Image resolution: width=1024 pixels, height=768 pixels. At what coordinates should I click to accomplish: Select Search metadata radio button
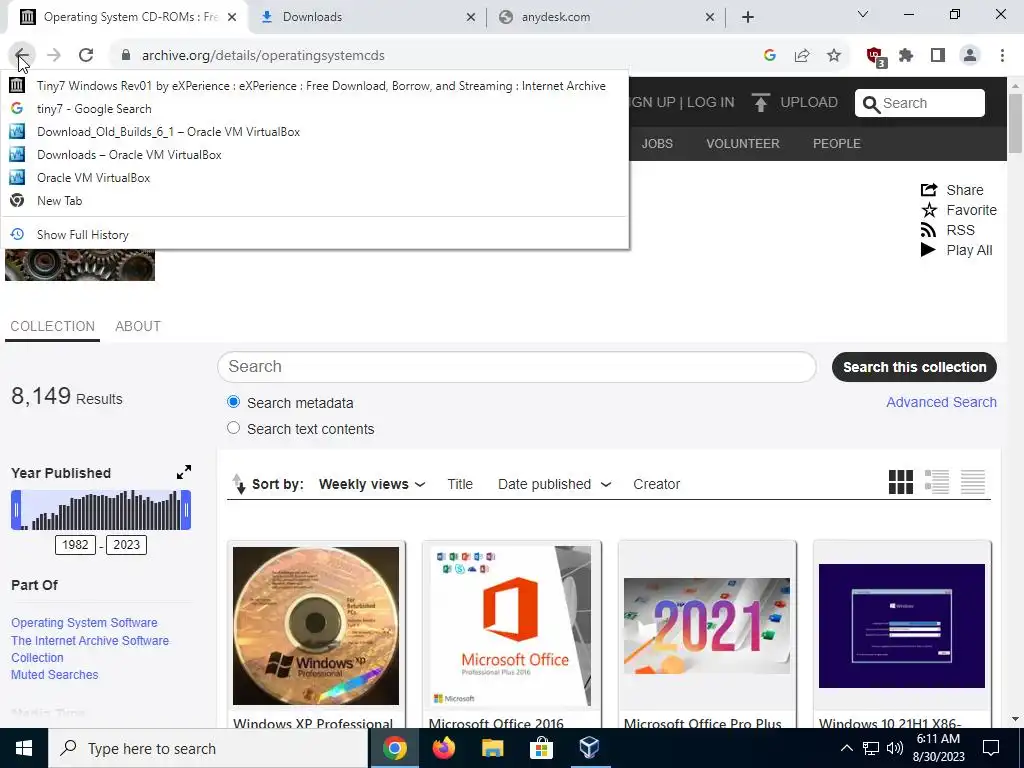click(233, 402)
